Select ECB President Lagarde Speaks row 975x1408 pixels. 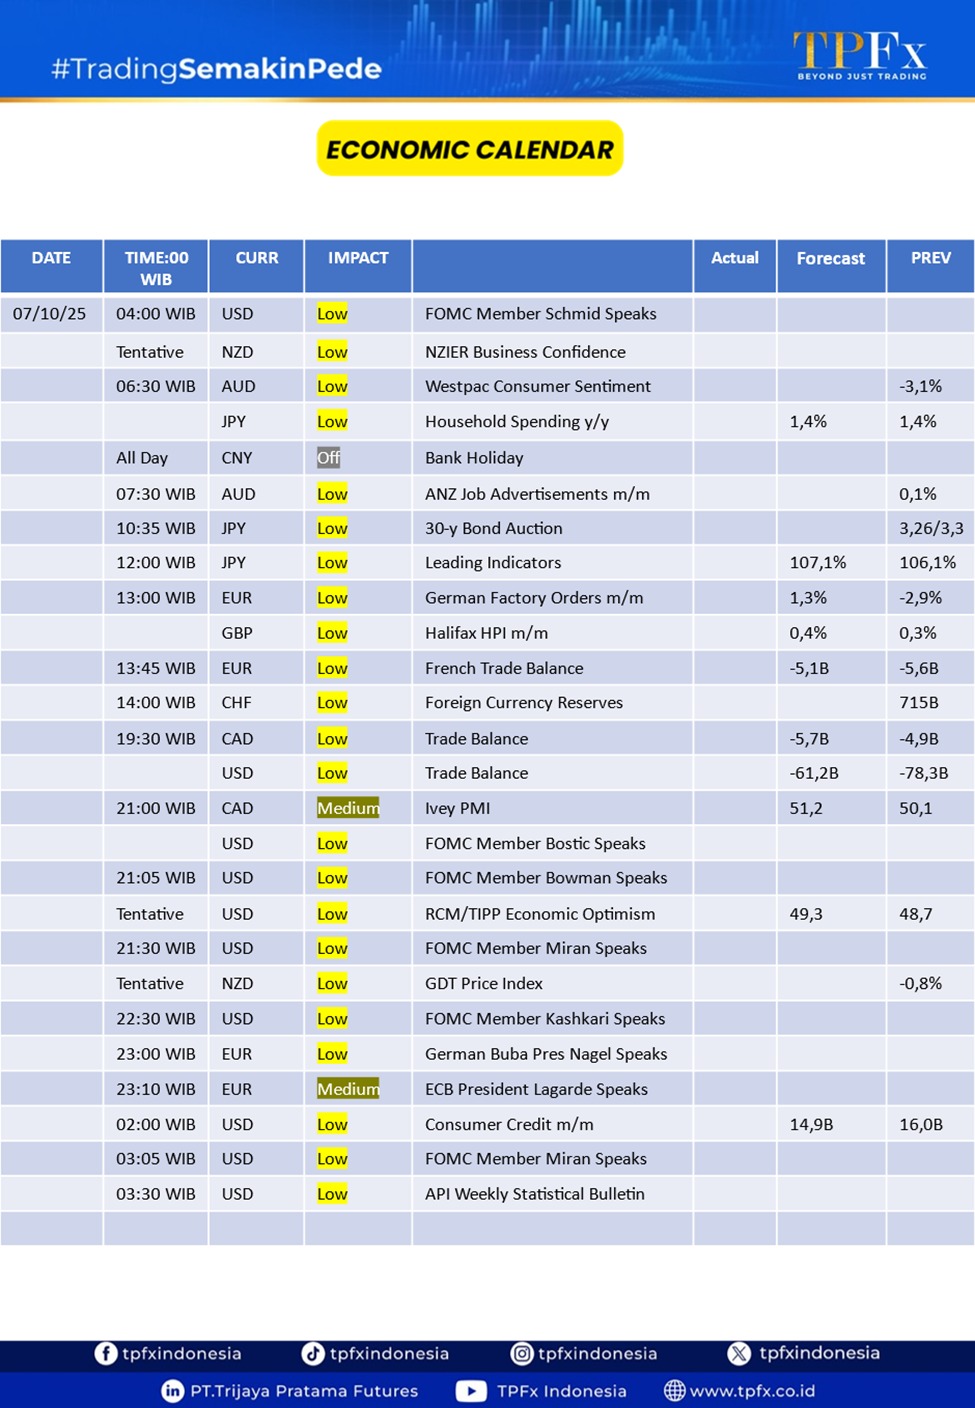click(x=536, y=1089)
